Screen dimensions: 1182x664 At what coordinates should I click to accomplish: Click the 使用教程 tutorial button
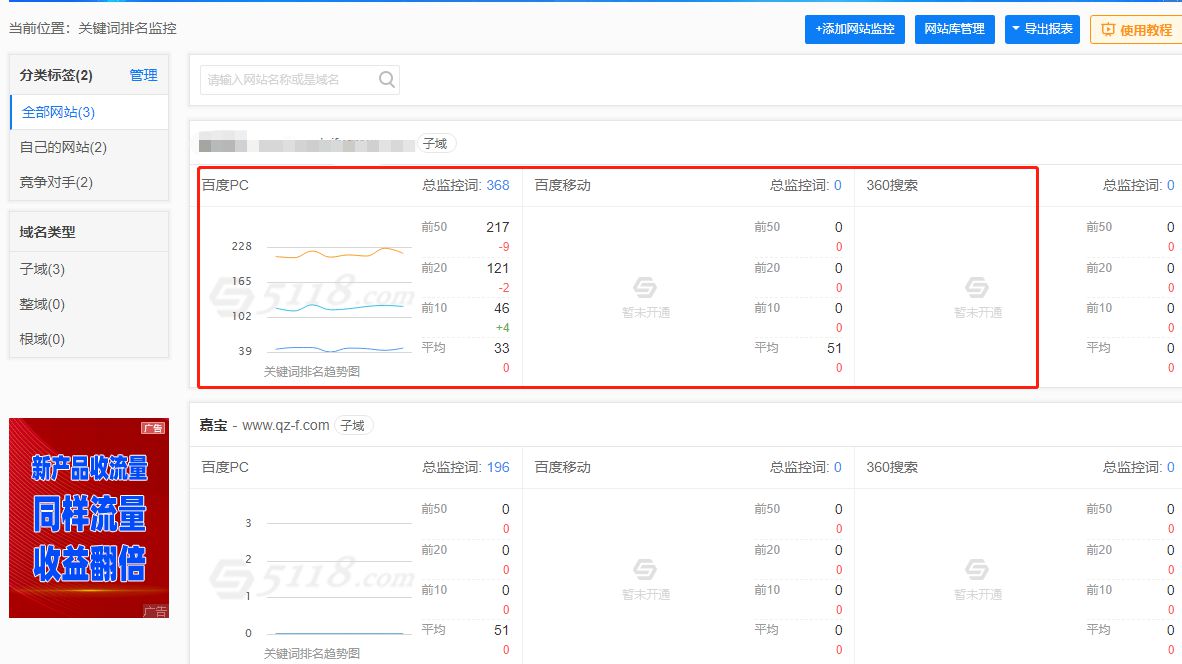pos(1136,29)
